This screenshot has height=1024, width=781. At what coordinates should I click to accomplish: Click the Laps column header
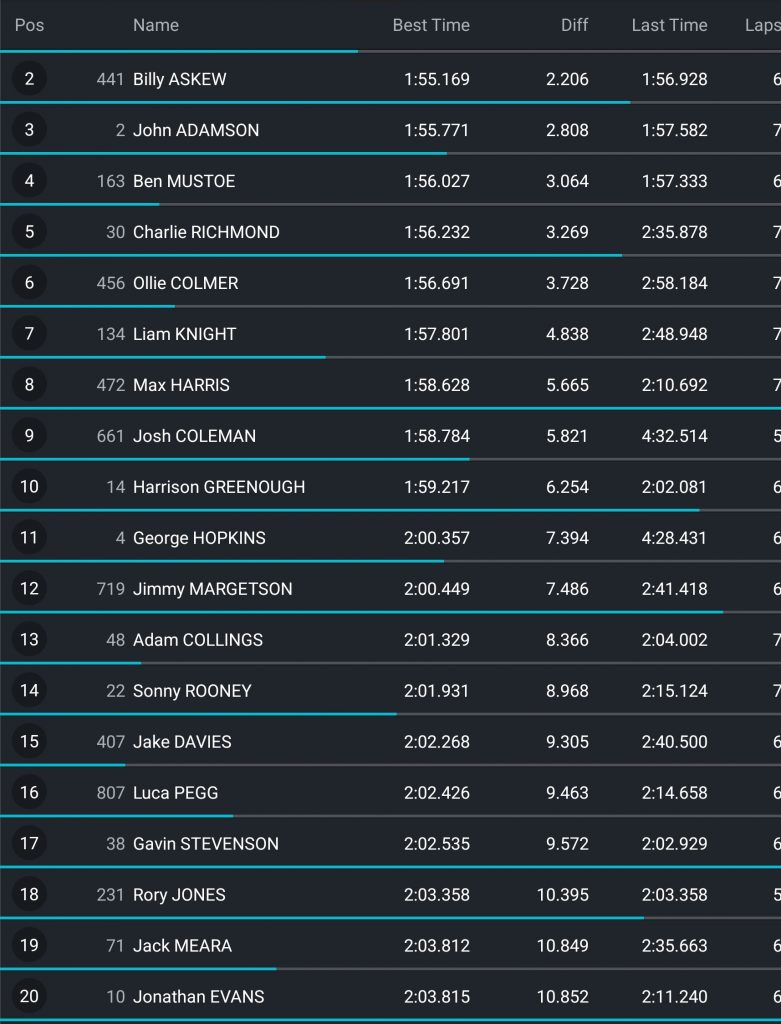[762, 25]
